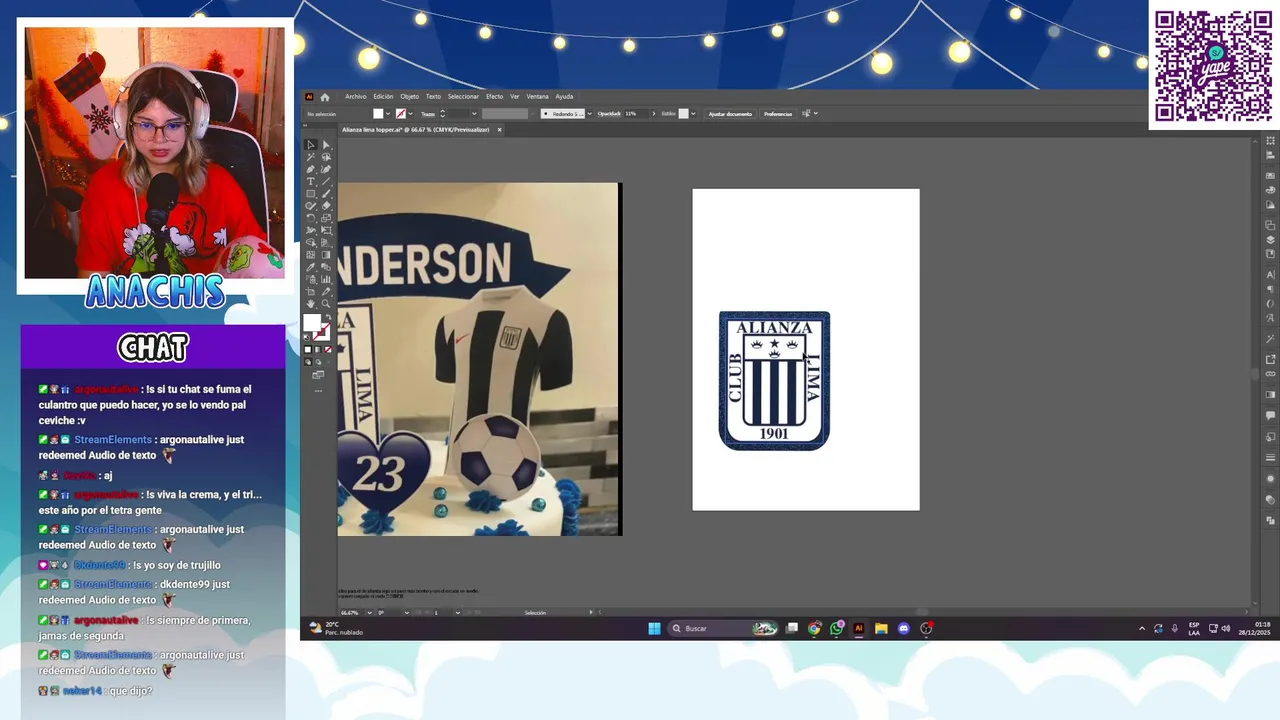Image resolution: width=1280 pixels, height=720 pixels.
Task: Select the Pen tool
Action: (x=310, y=169)
